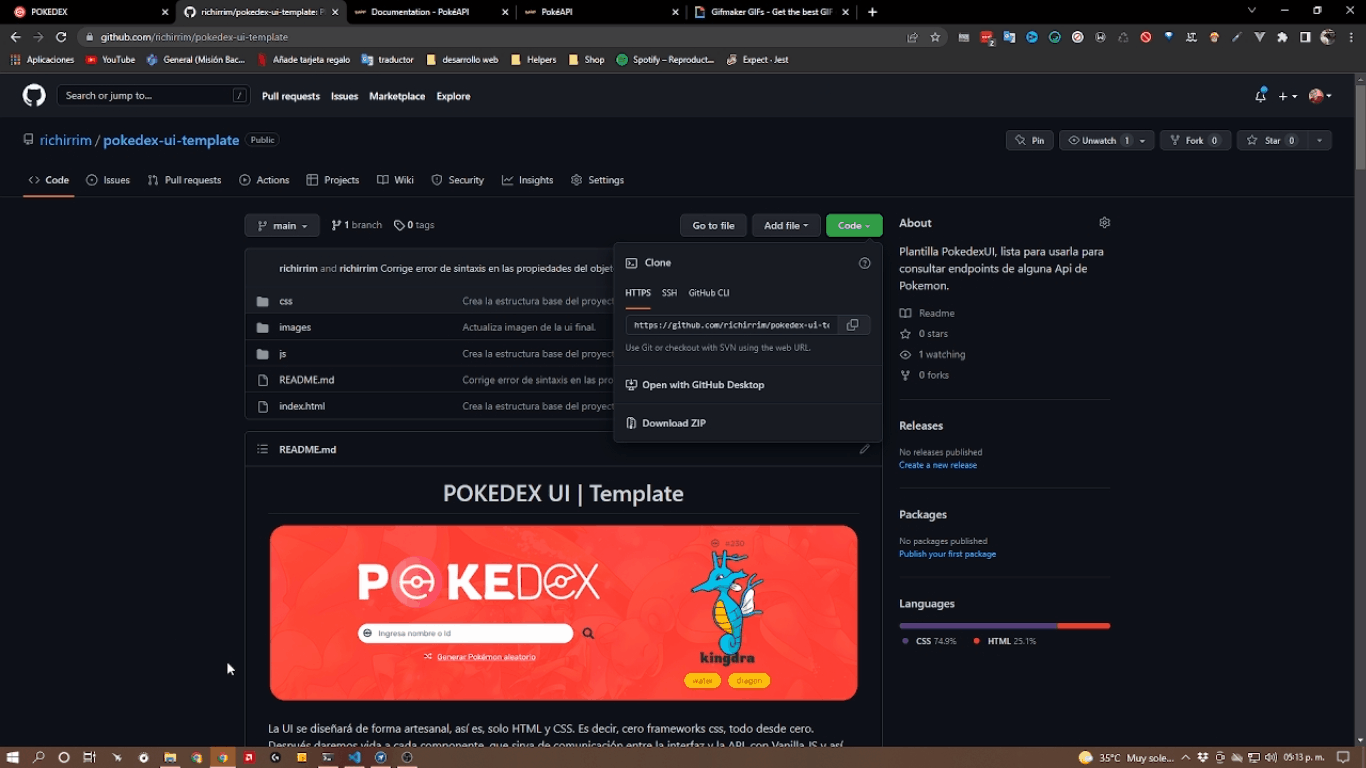The image size is (1366, 768).
Task: Open GitHub notifications bell
Action: 1260,96
